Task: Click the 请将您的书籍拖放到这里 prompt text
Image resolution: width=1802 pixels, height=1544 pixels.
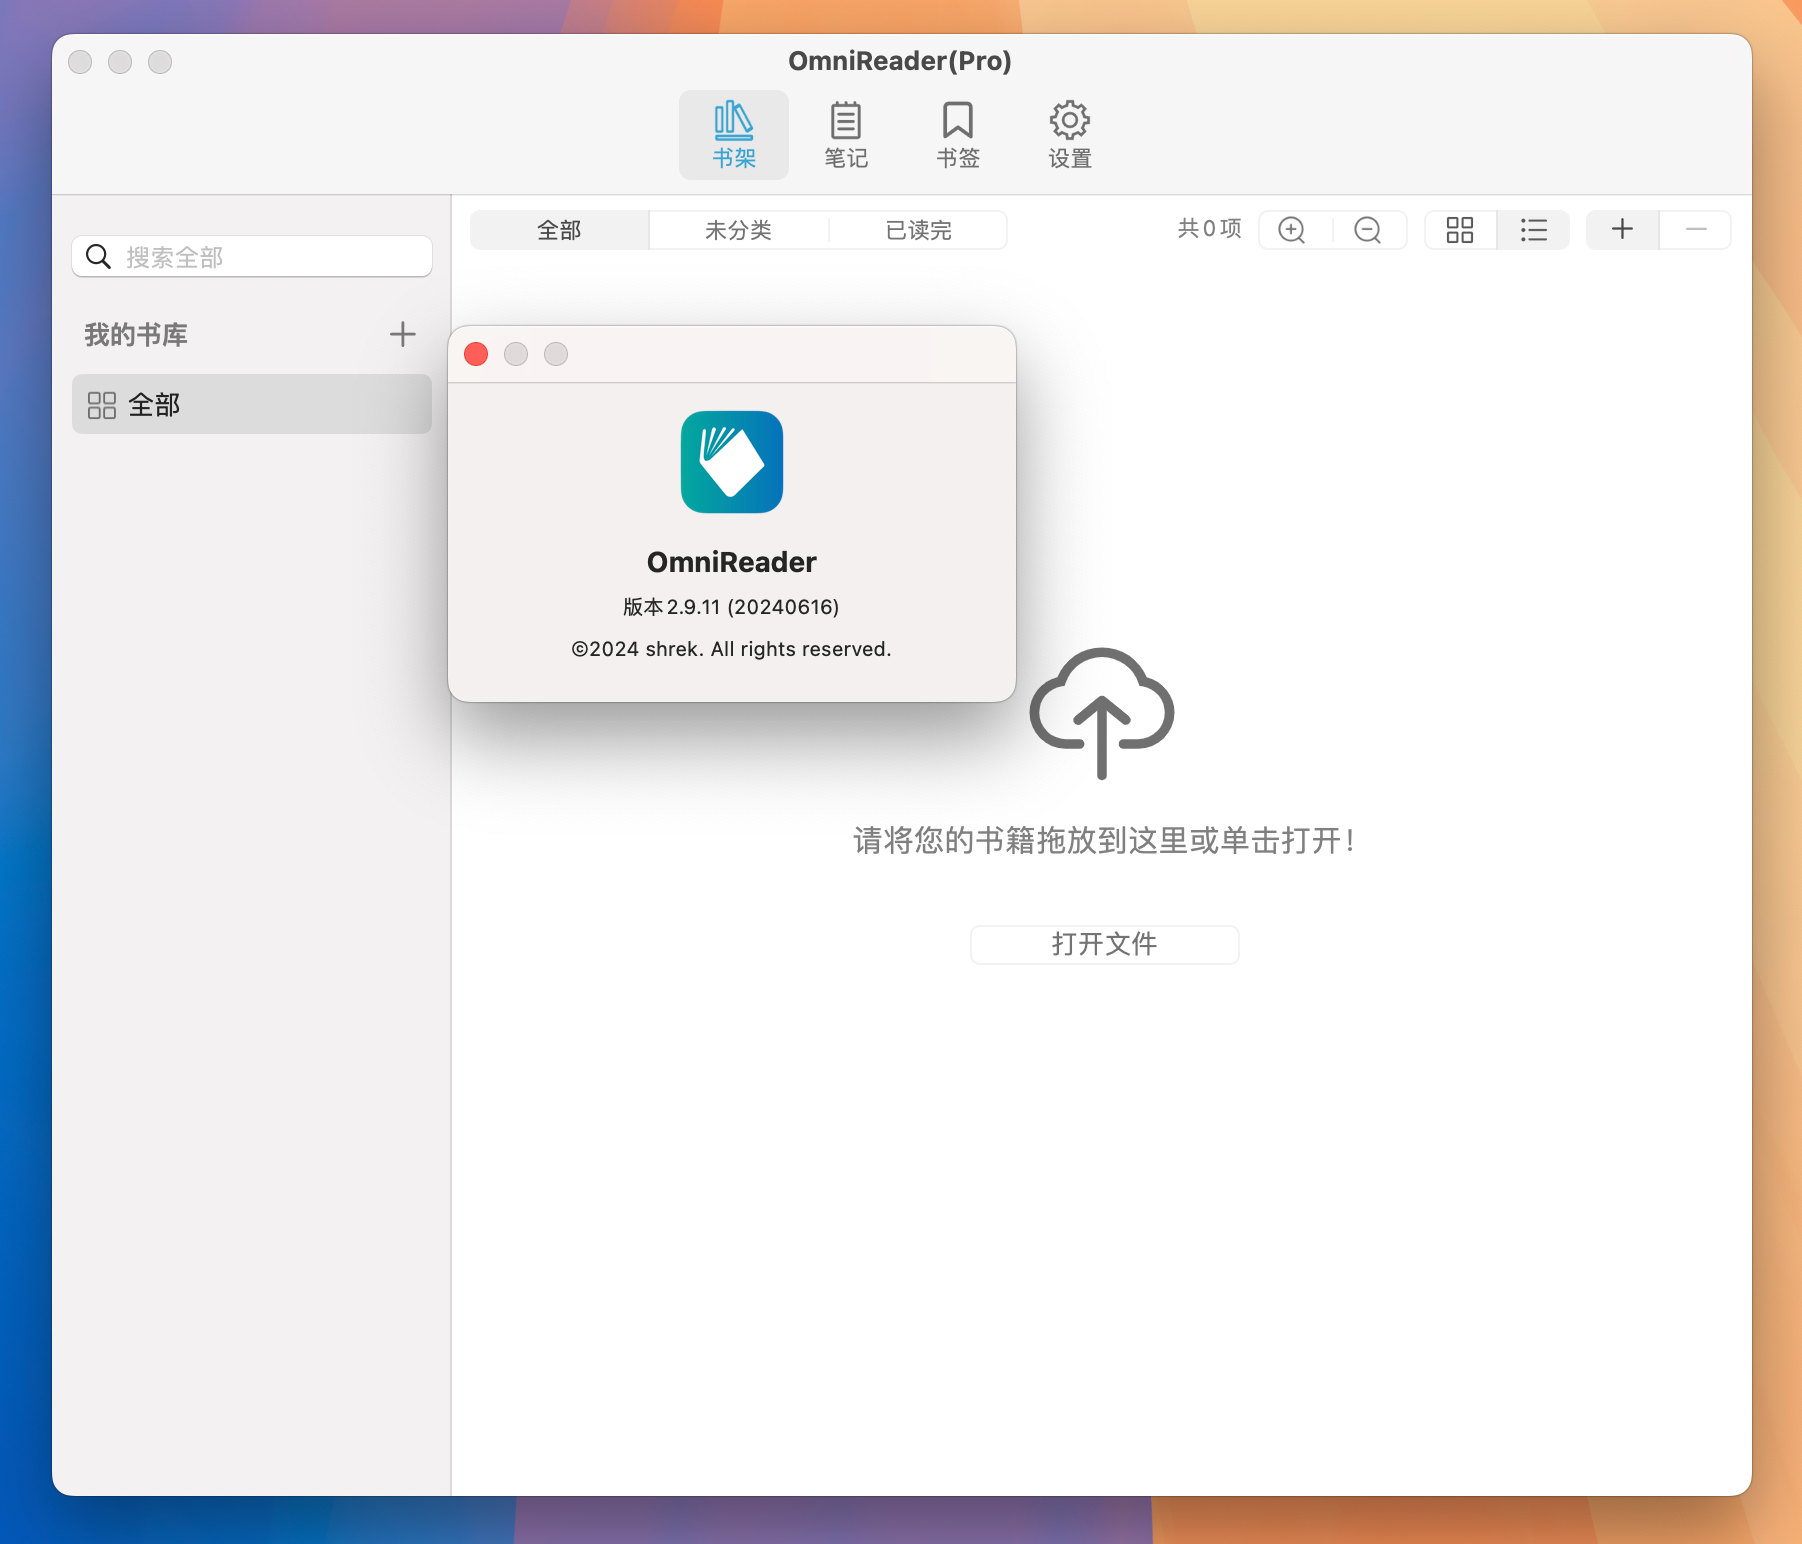Action: click(x=1104, y=840)
